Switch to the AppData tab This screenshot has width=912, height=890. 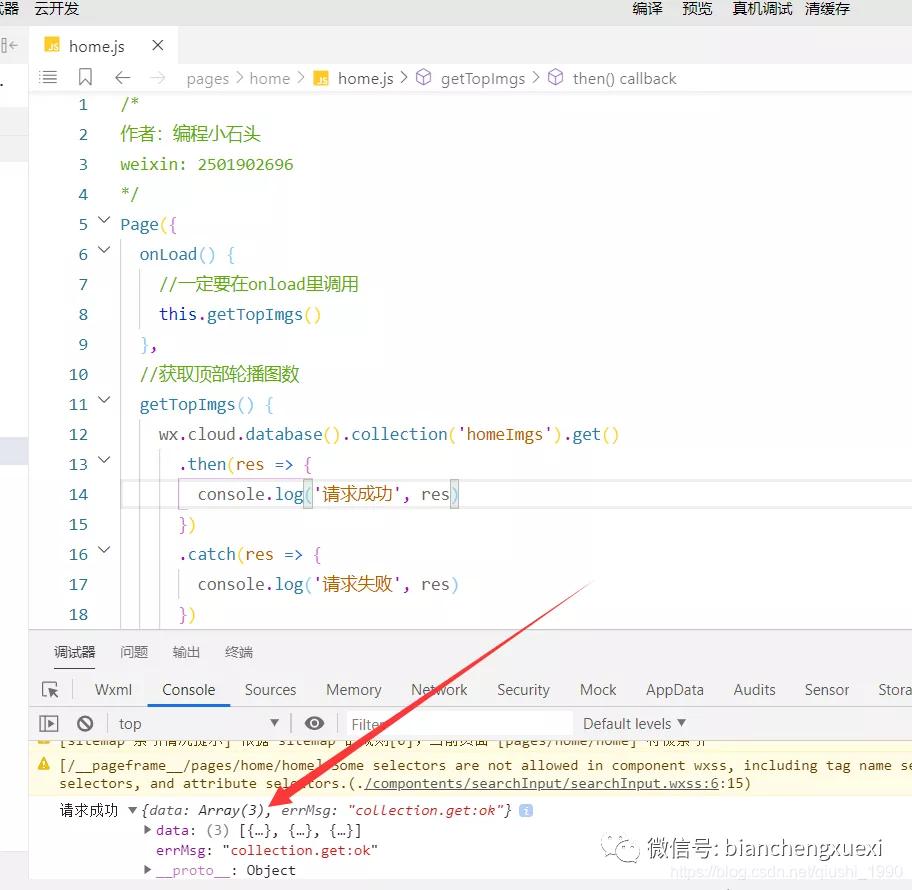pos(674,690)
